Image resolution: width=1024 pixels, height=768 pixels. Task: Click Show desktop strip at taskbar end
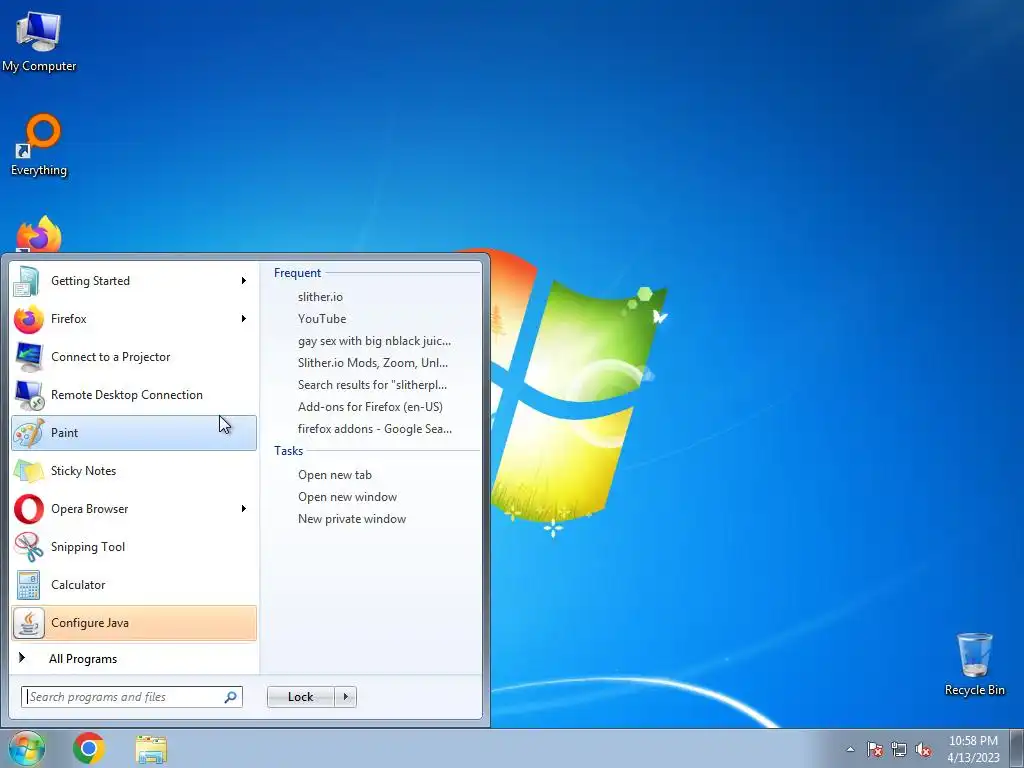tap(1017, 748)
